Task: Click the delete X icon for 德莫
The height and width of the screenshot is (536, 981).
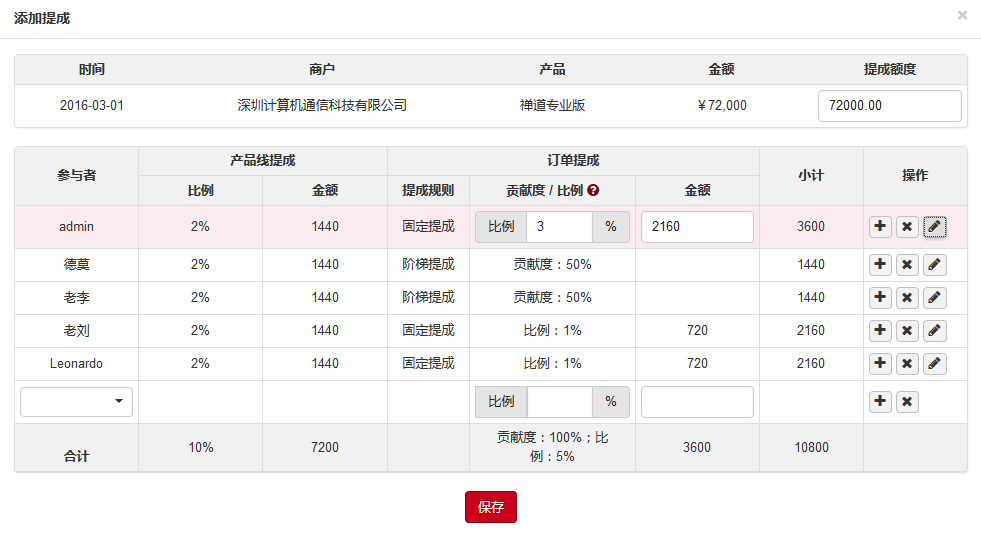Action: pyautogui.click(x=907, y=265)
